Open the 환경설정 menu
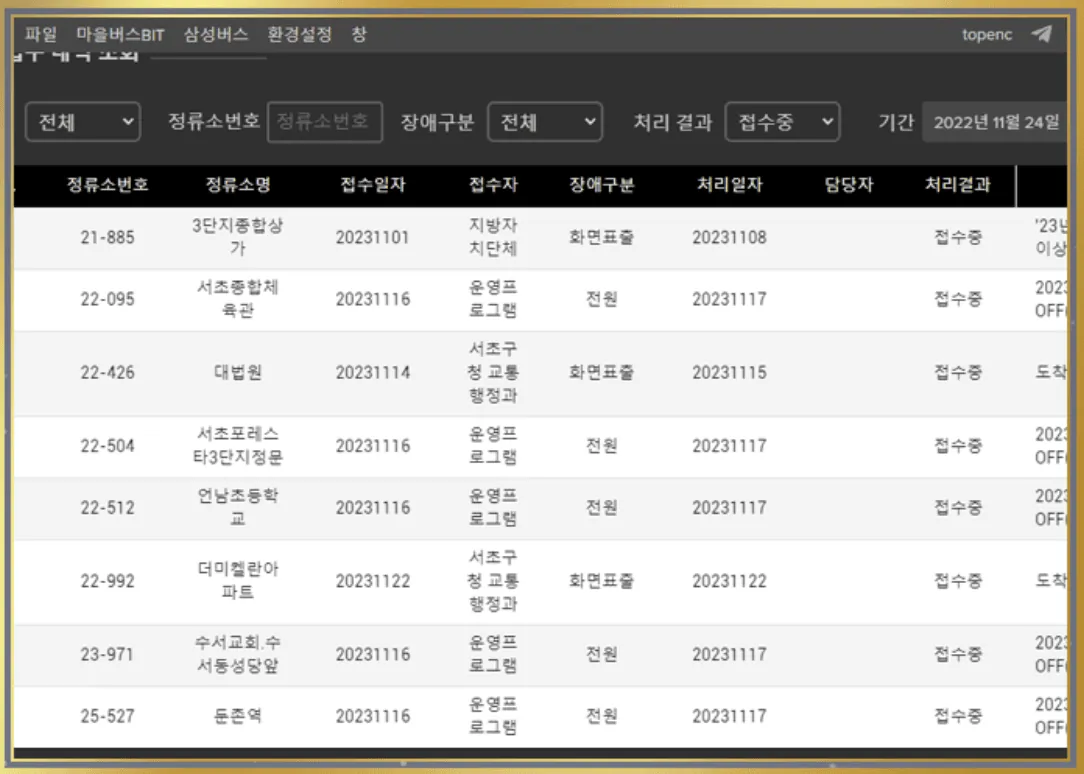This screenshot has height=774, width=1084. pyautogui.click(x=299, y=34)
